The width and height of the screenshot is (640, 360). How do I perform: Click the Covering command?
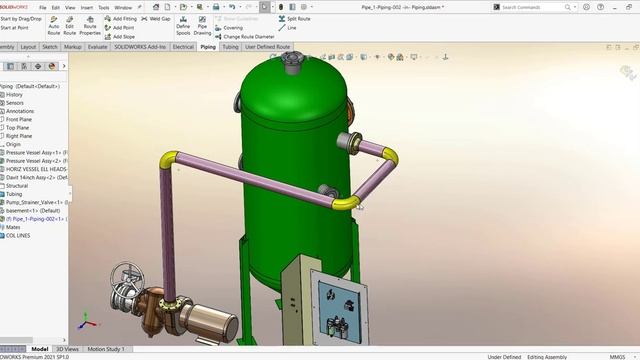[x=229, y=28]
